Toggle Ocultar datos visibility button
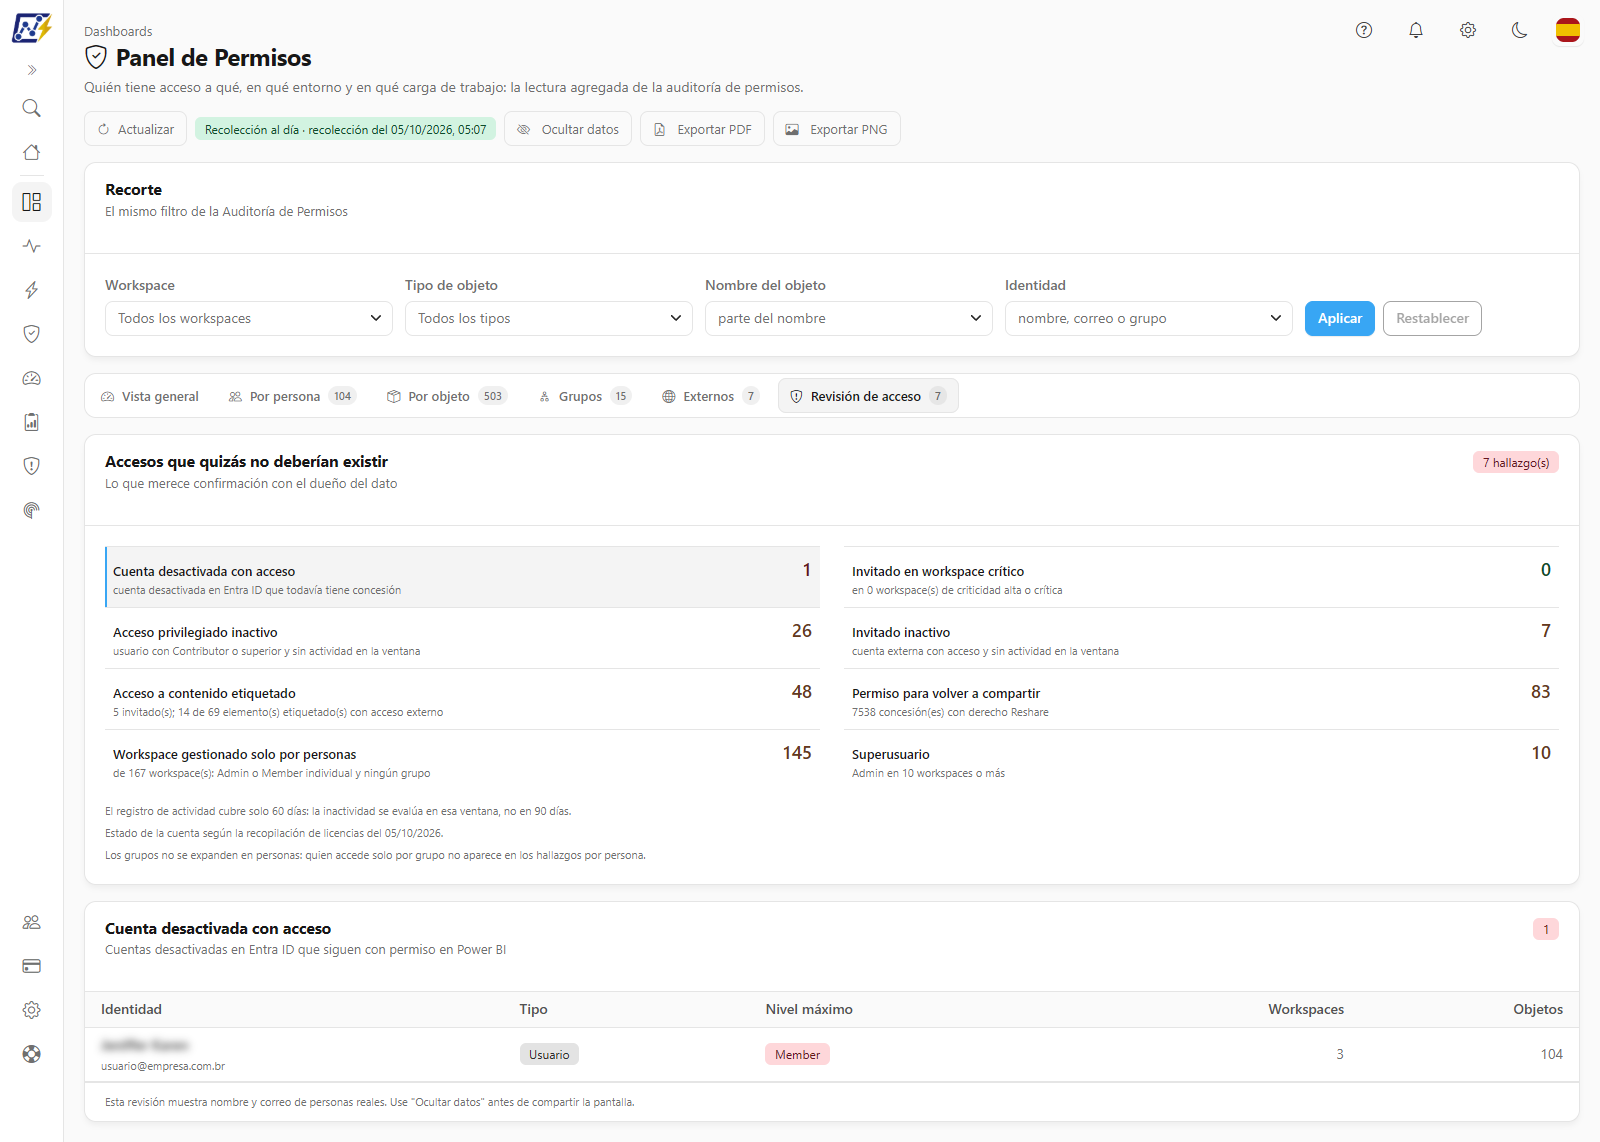 click(x=568, y=129)
